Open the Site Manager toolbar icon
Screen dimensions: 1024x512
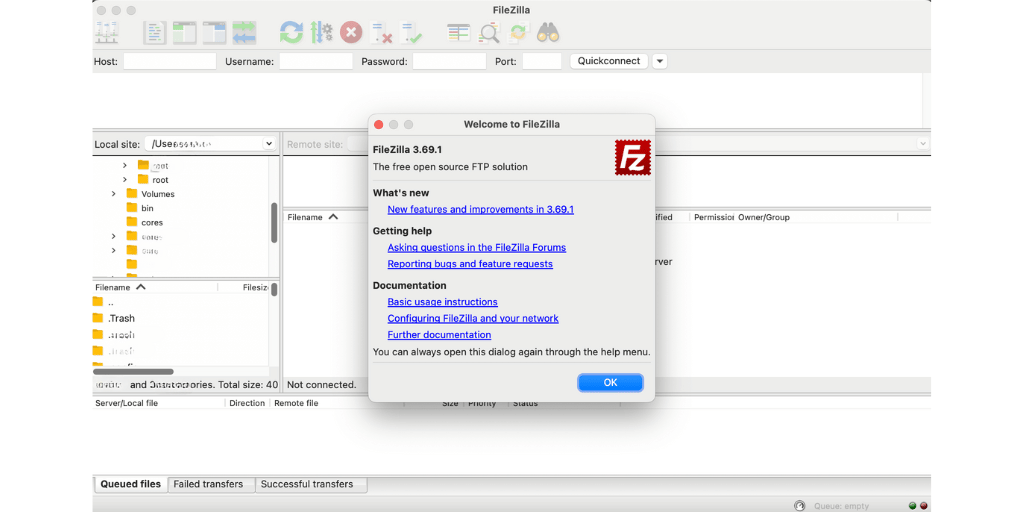[x=106, y=33]
